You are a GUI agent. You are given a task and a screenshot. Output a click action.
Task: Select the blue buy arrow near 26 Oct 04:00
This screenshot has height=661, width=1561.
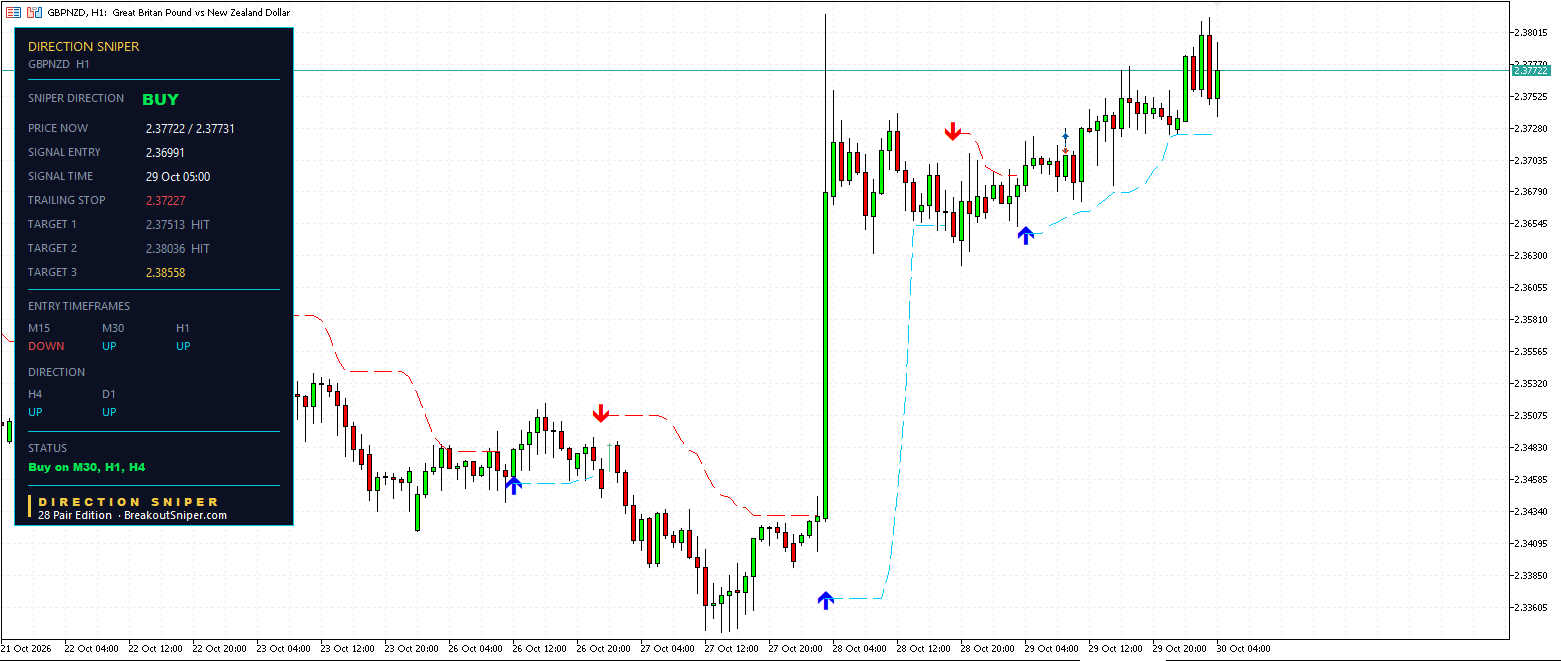pos(513,485)
